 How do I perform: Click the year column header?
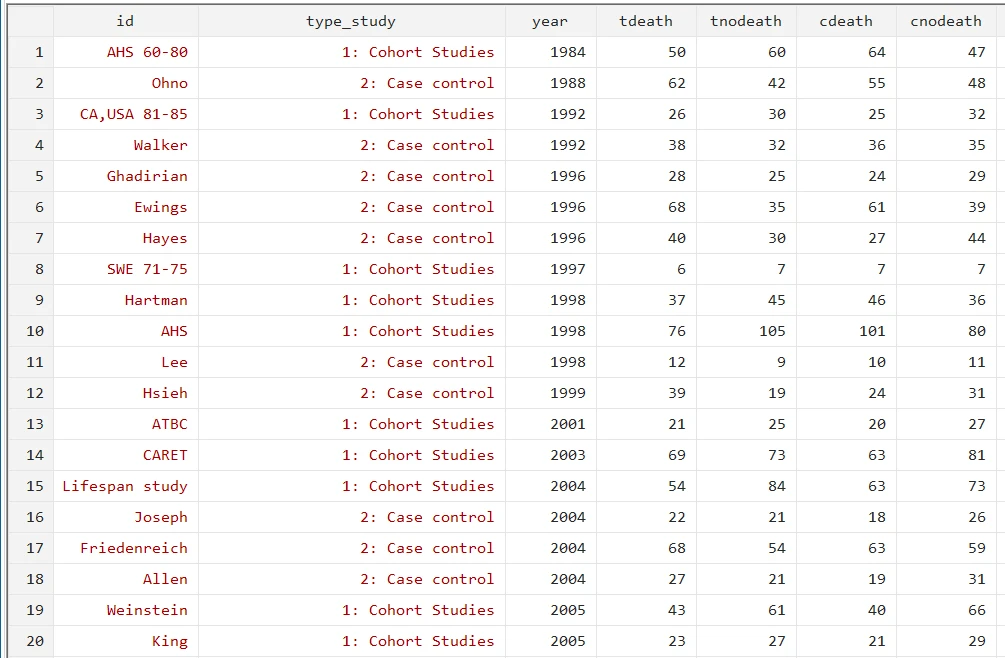(549, 21)
